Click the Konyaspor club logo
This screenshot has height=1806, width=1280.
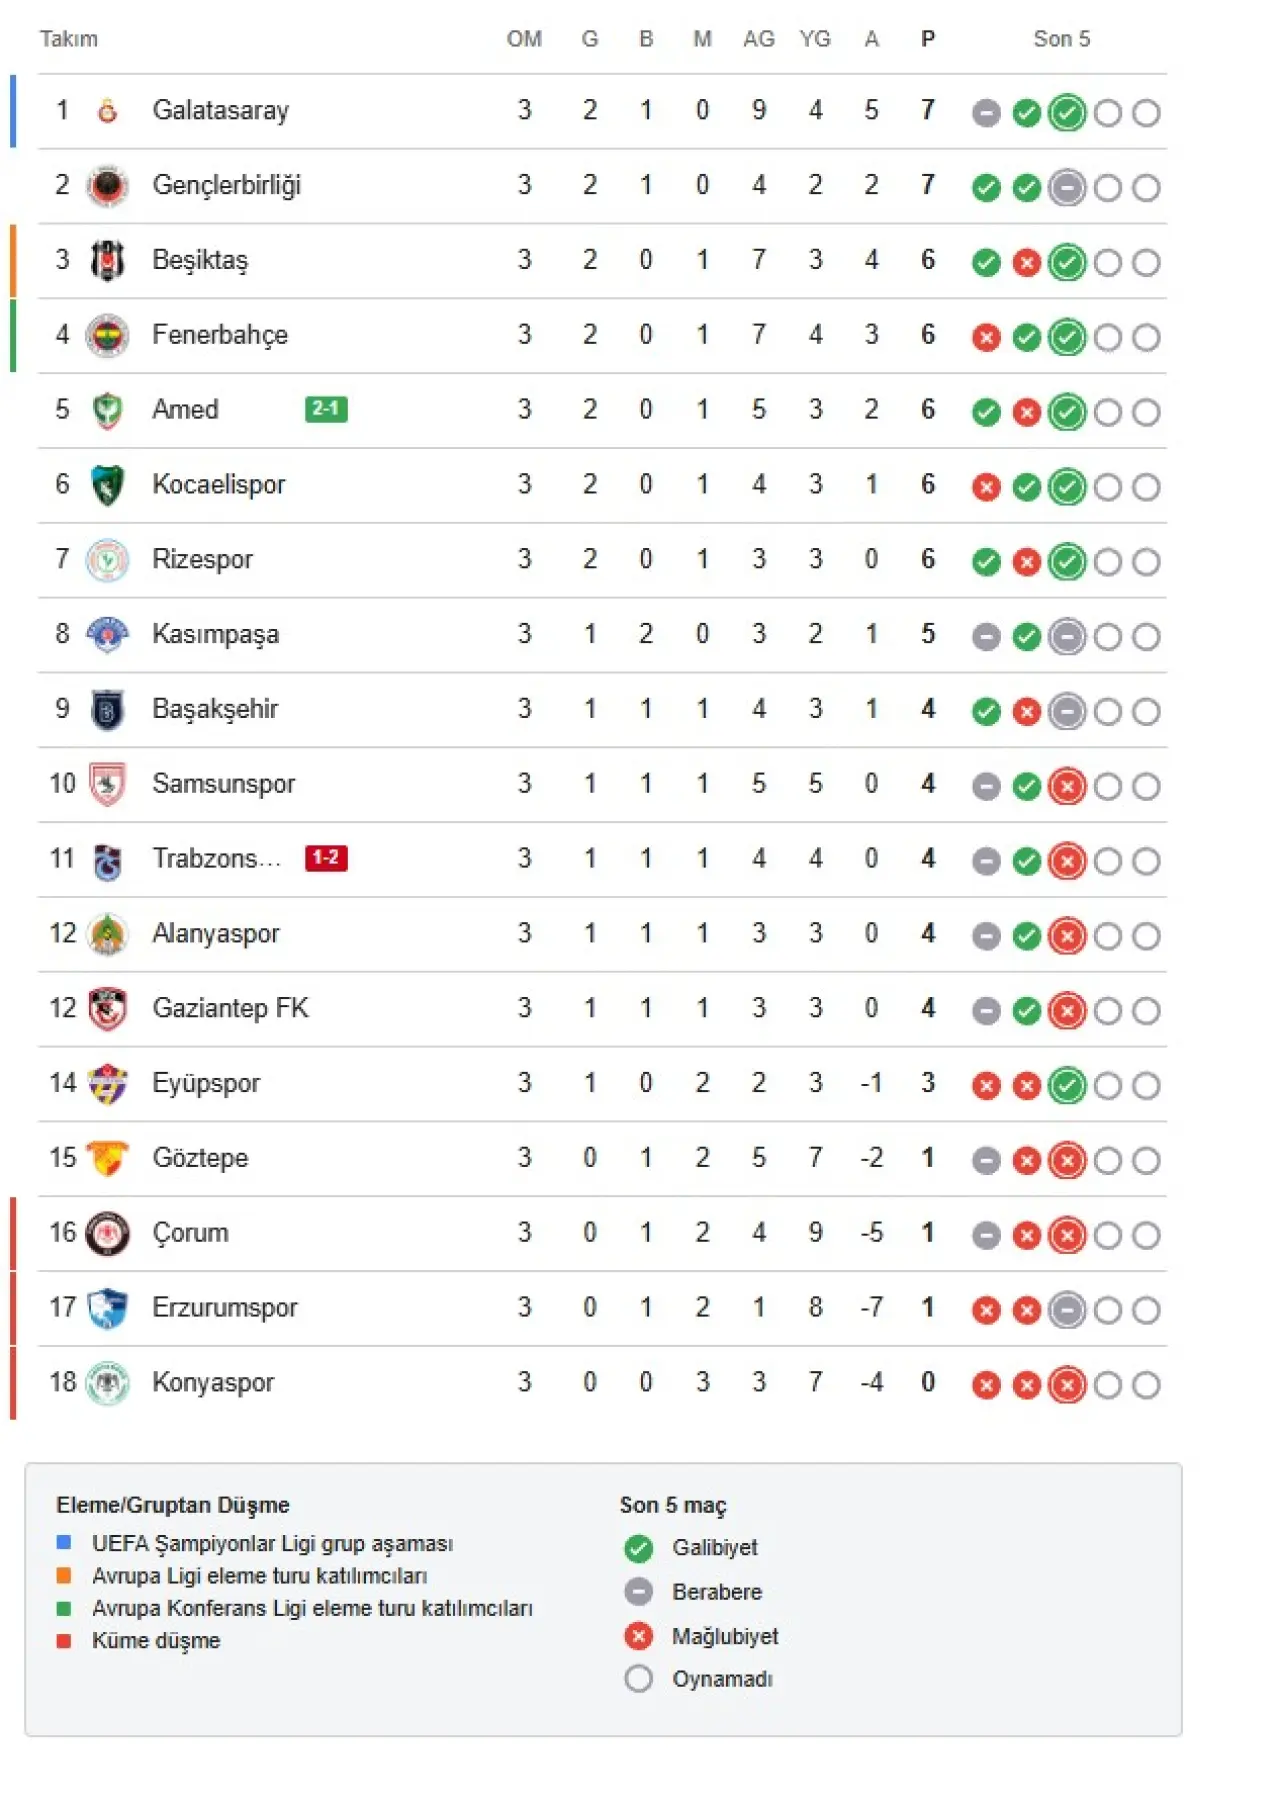click(107, 1384)
